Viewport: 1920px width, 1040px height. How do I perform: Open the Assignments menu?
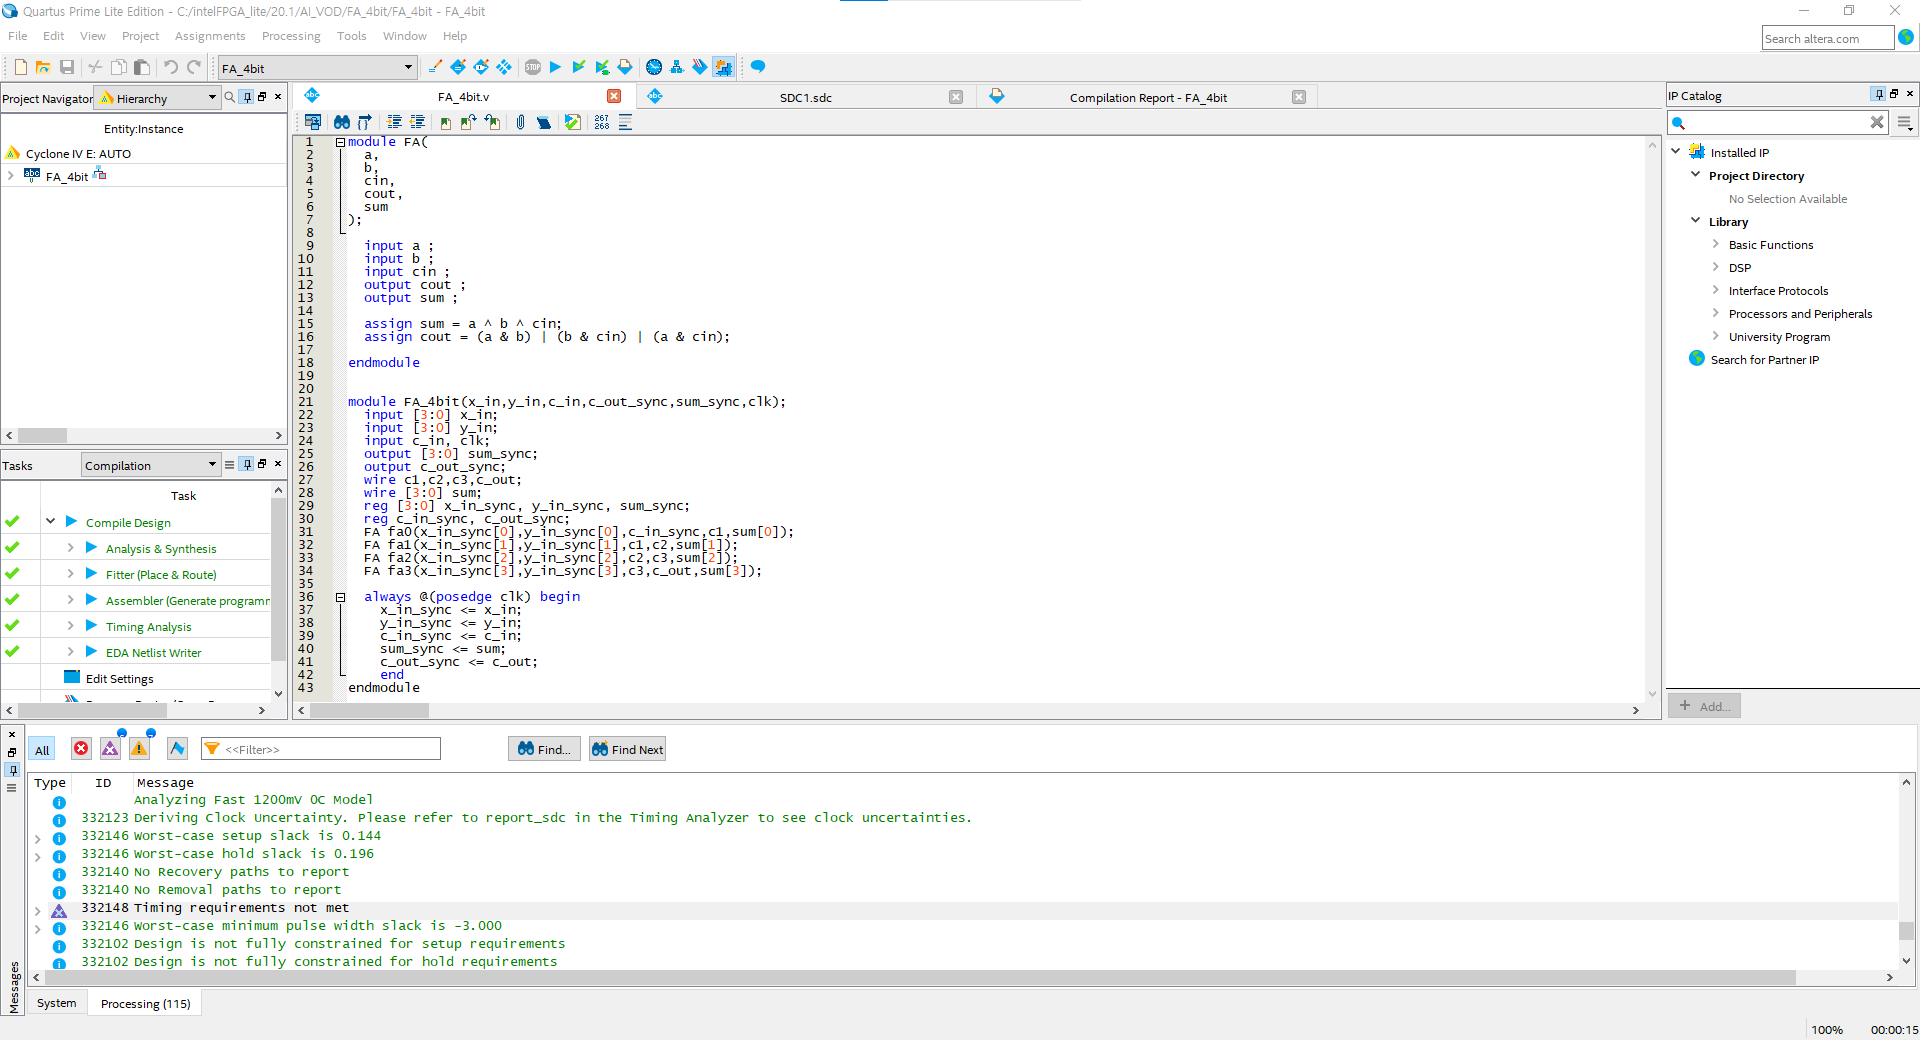(210, 36)
